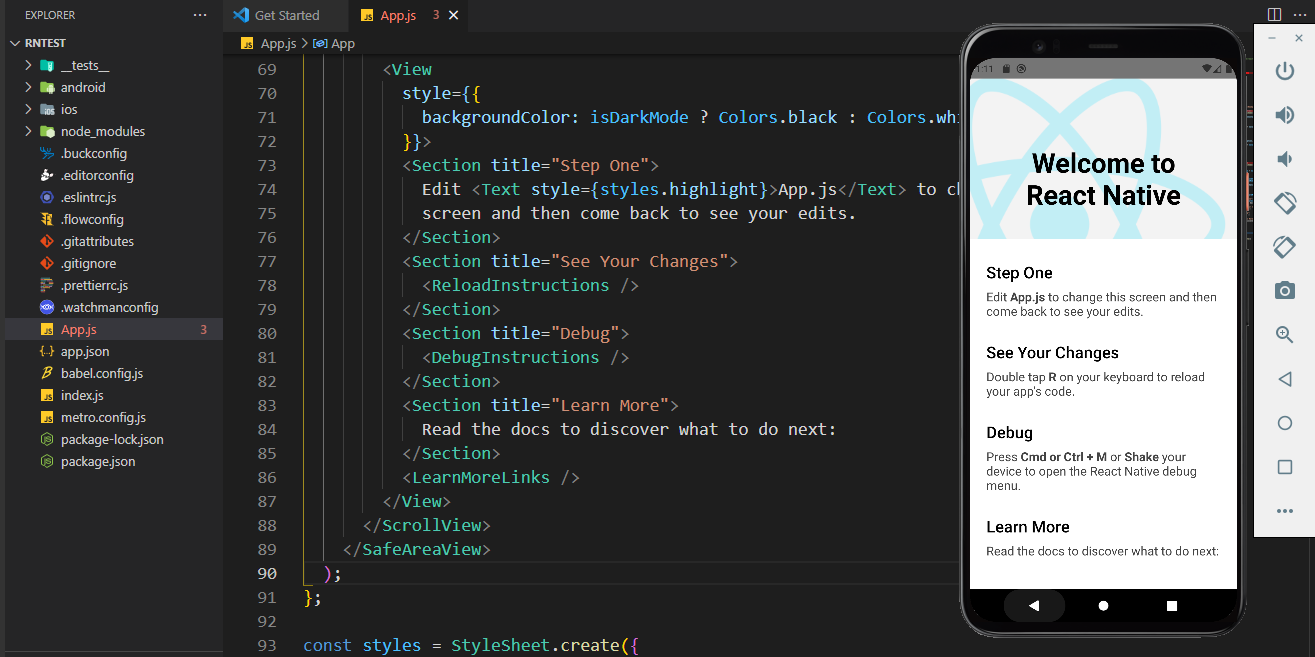Click the minimize button of the emulator toolbar
This screenshot has width=1315, height=657.
[x=1271, y=37]
